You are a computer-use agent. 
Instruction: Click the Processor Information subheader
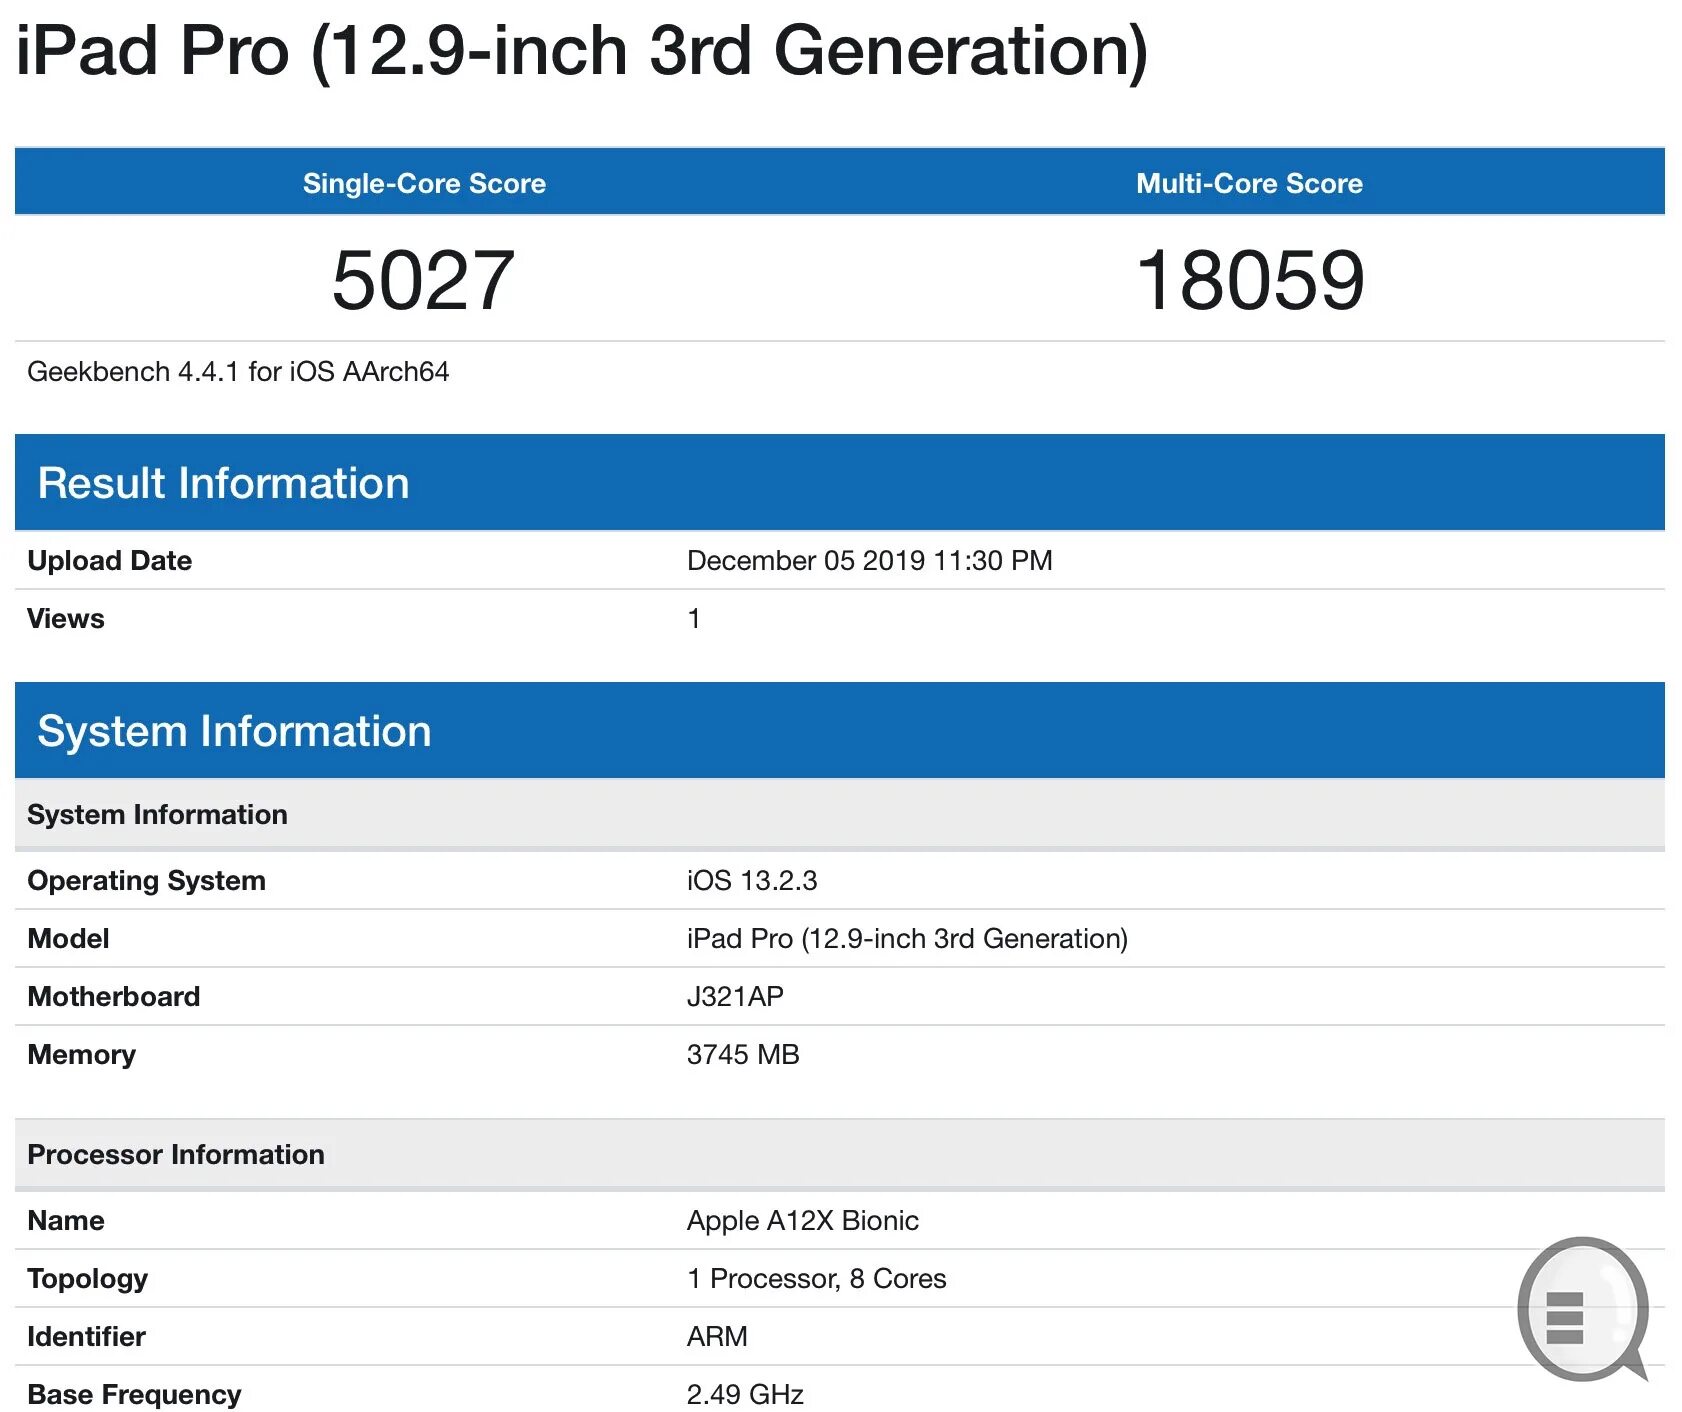click(x=840, y=1154)
